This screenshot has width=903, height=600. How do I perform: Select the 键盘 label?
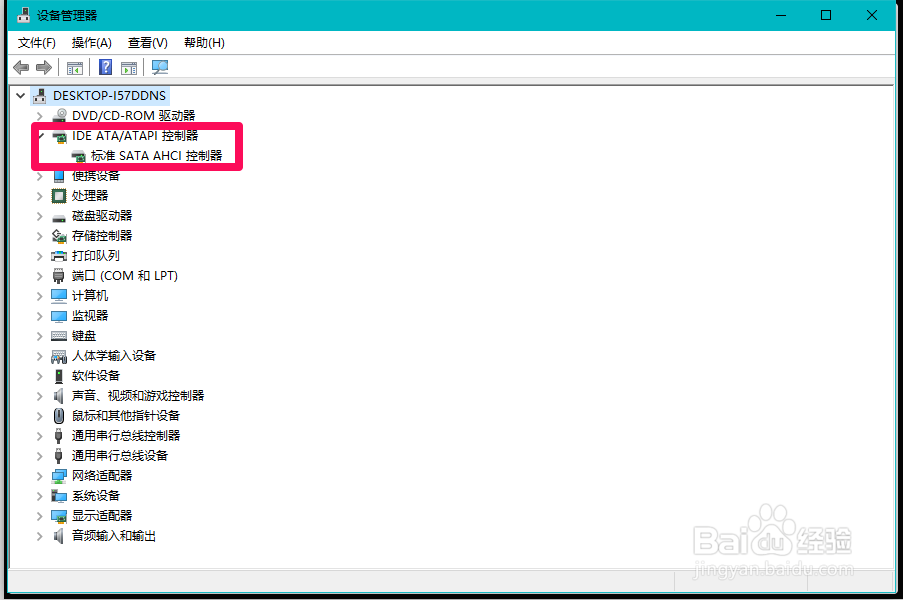point(84,336)
